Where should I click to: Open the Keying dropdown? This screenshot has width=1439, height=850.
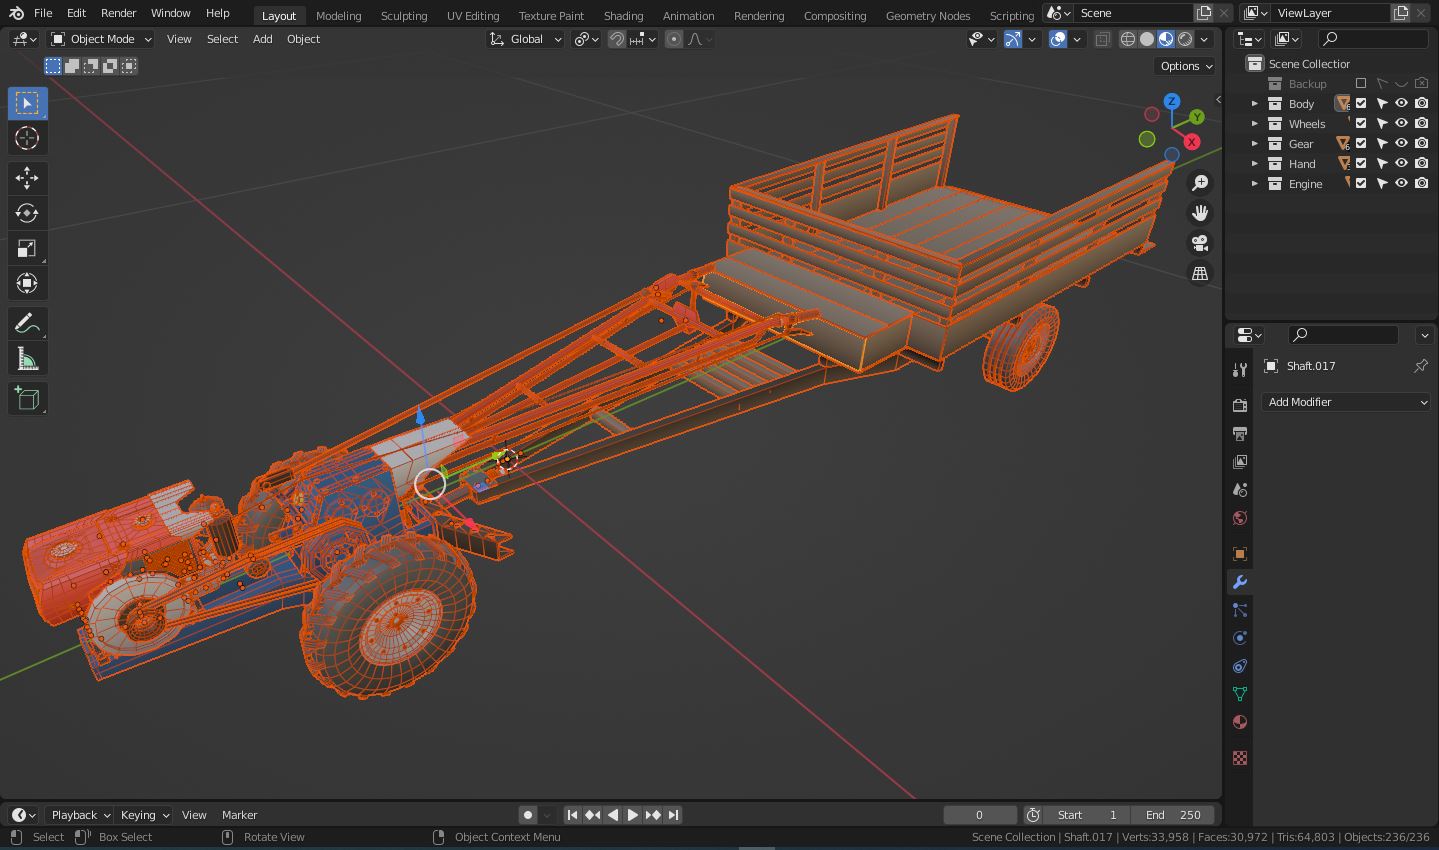(144, 815)
